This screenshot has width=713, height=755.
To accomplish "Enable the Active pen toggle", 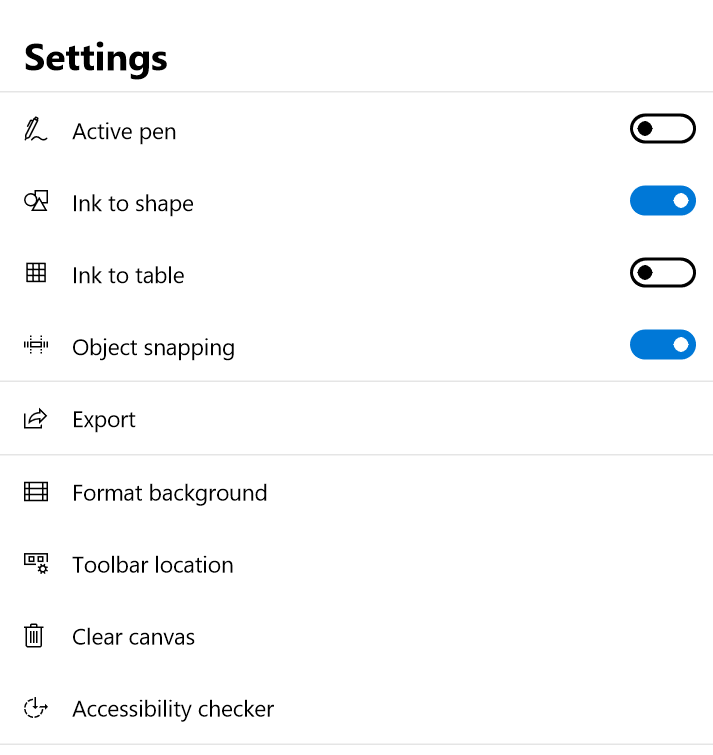I will 662,129.
